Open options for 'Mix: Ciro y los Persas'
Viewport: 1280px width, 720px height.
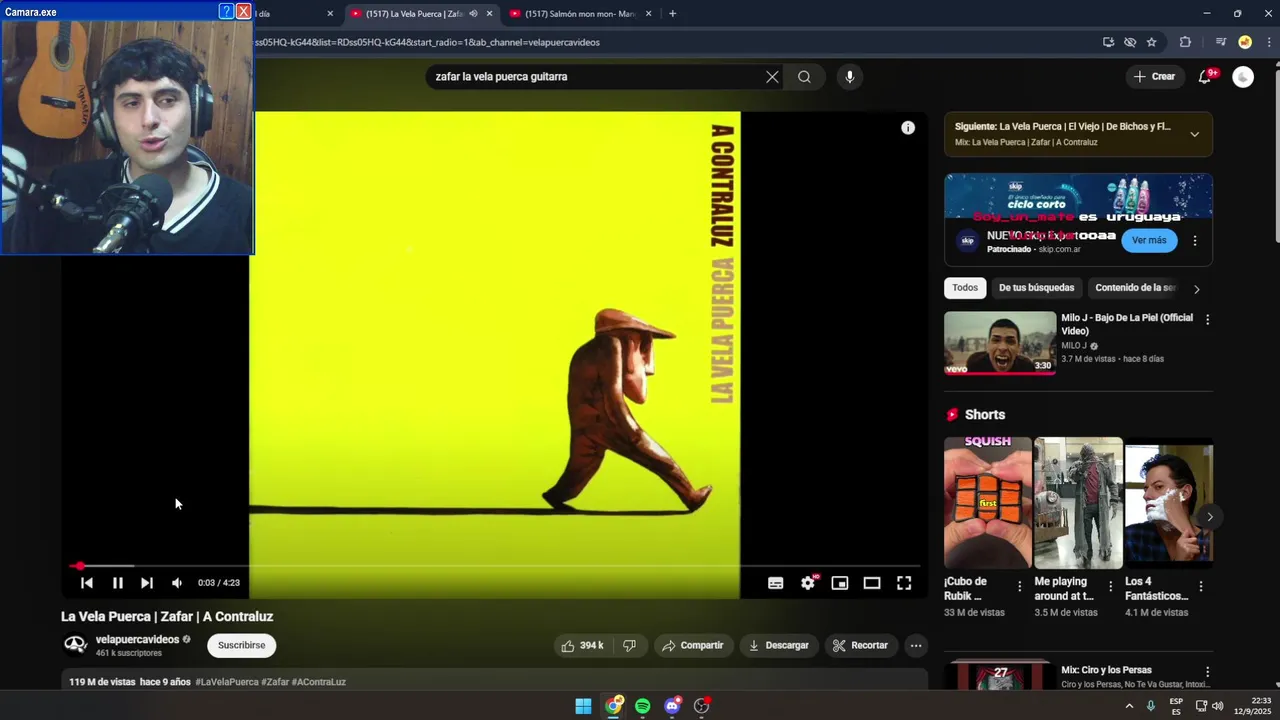(x=1207, y=672)
